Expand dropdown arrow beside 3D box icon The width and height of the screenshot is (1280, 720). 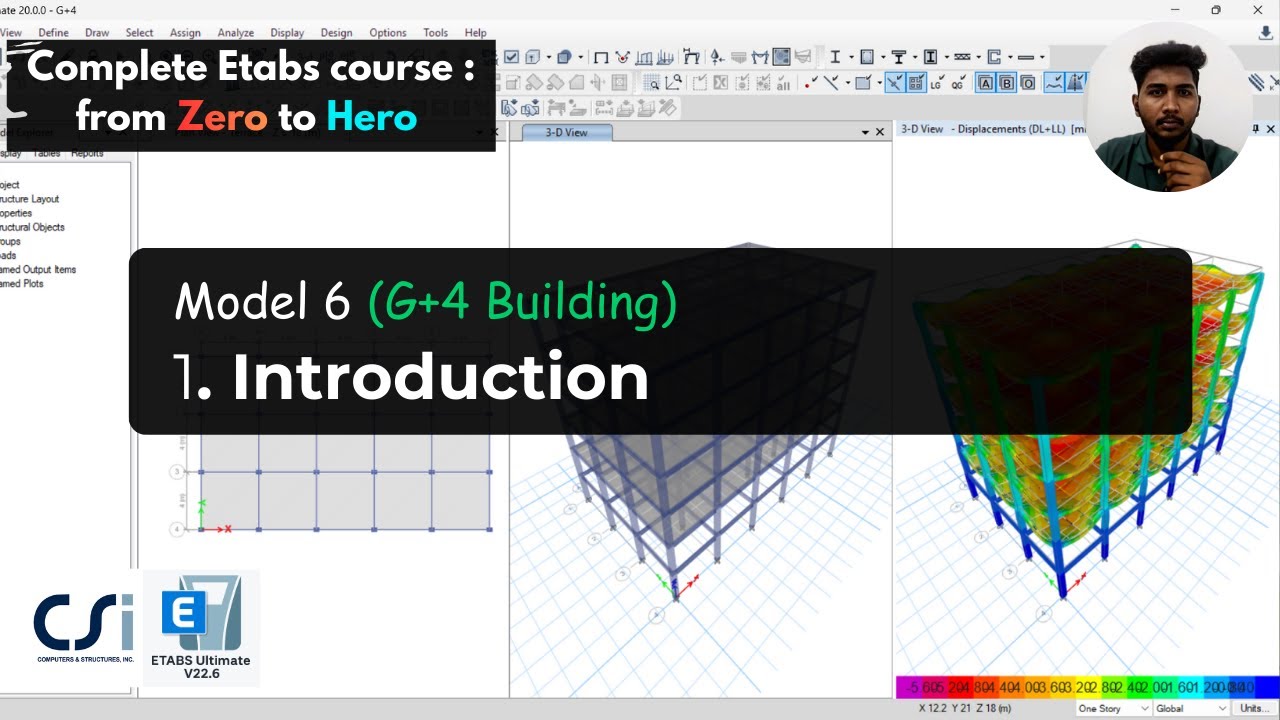coord(548,57)
